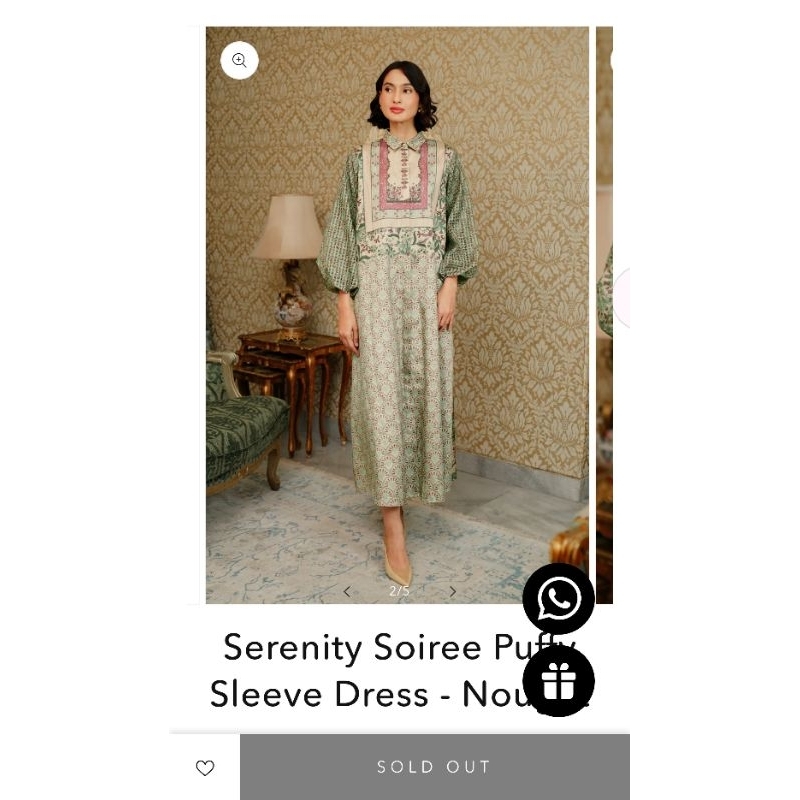
Task: Toggle wishlist status using the heart
Action: click(x=206, y=767)
